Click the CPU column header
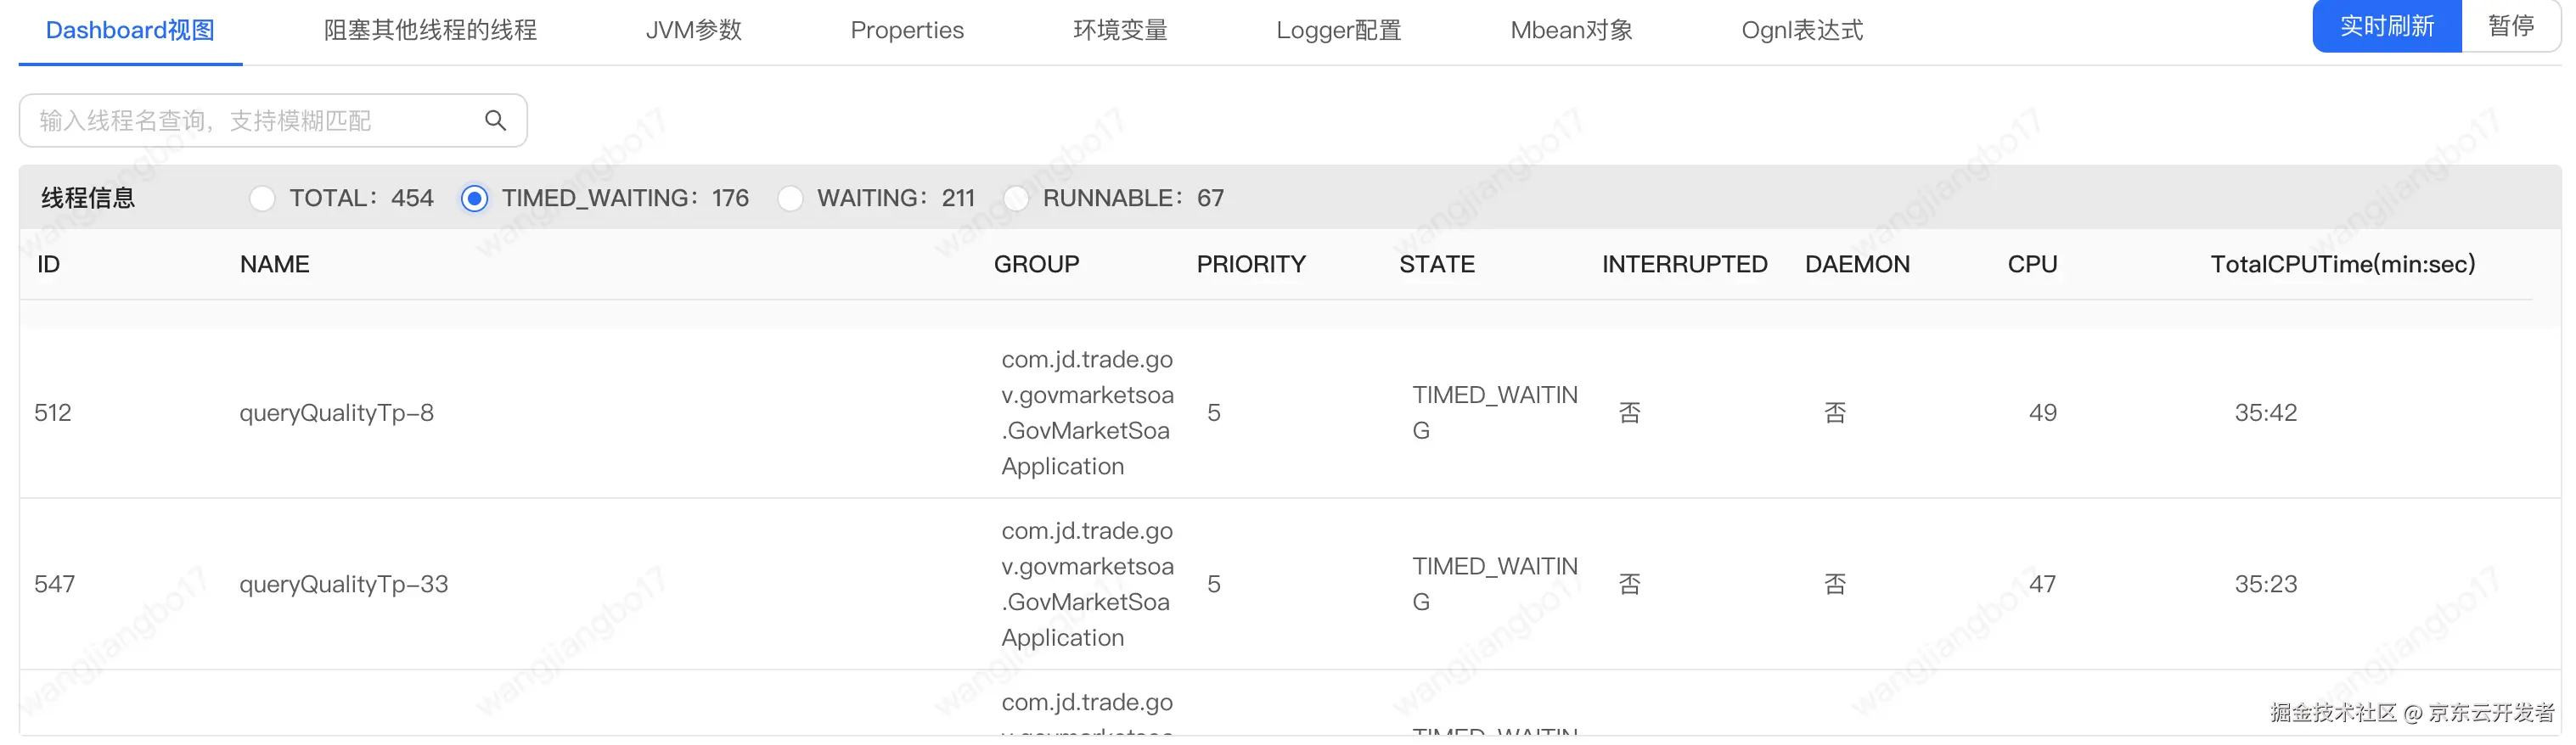2576x745 pixels. point(2032,264)
